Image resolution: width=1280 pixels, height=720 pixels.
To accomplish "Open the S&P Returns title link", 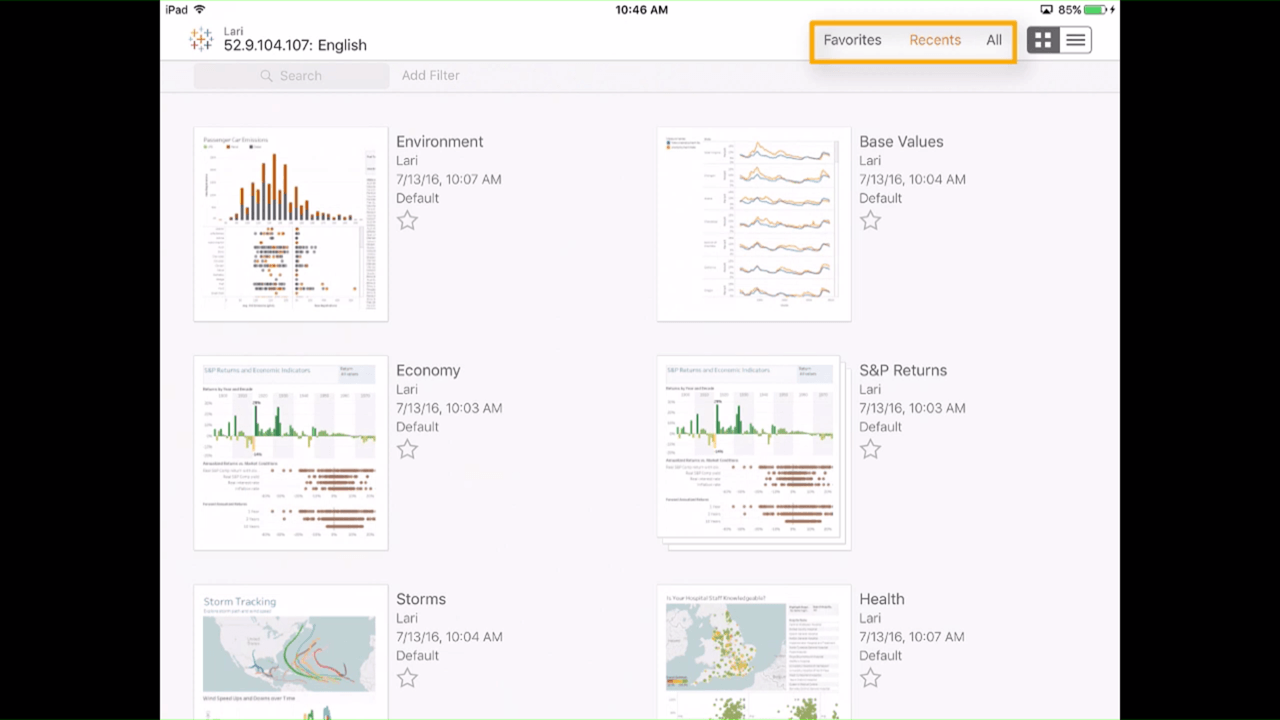I will (903, 370).
